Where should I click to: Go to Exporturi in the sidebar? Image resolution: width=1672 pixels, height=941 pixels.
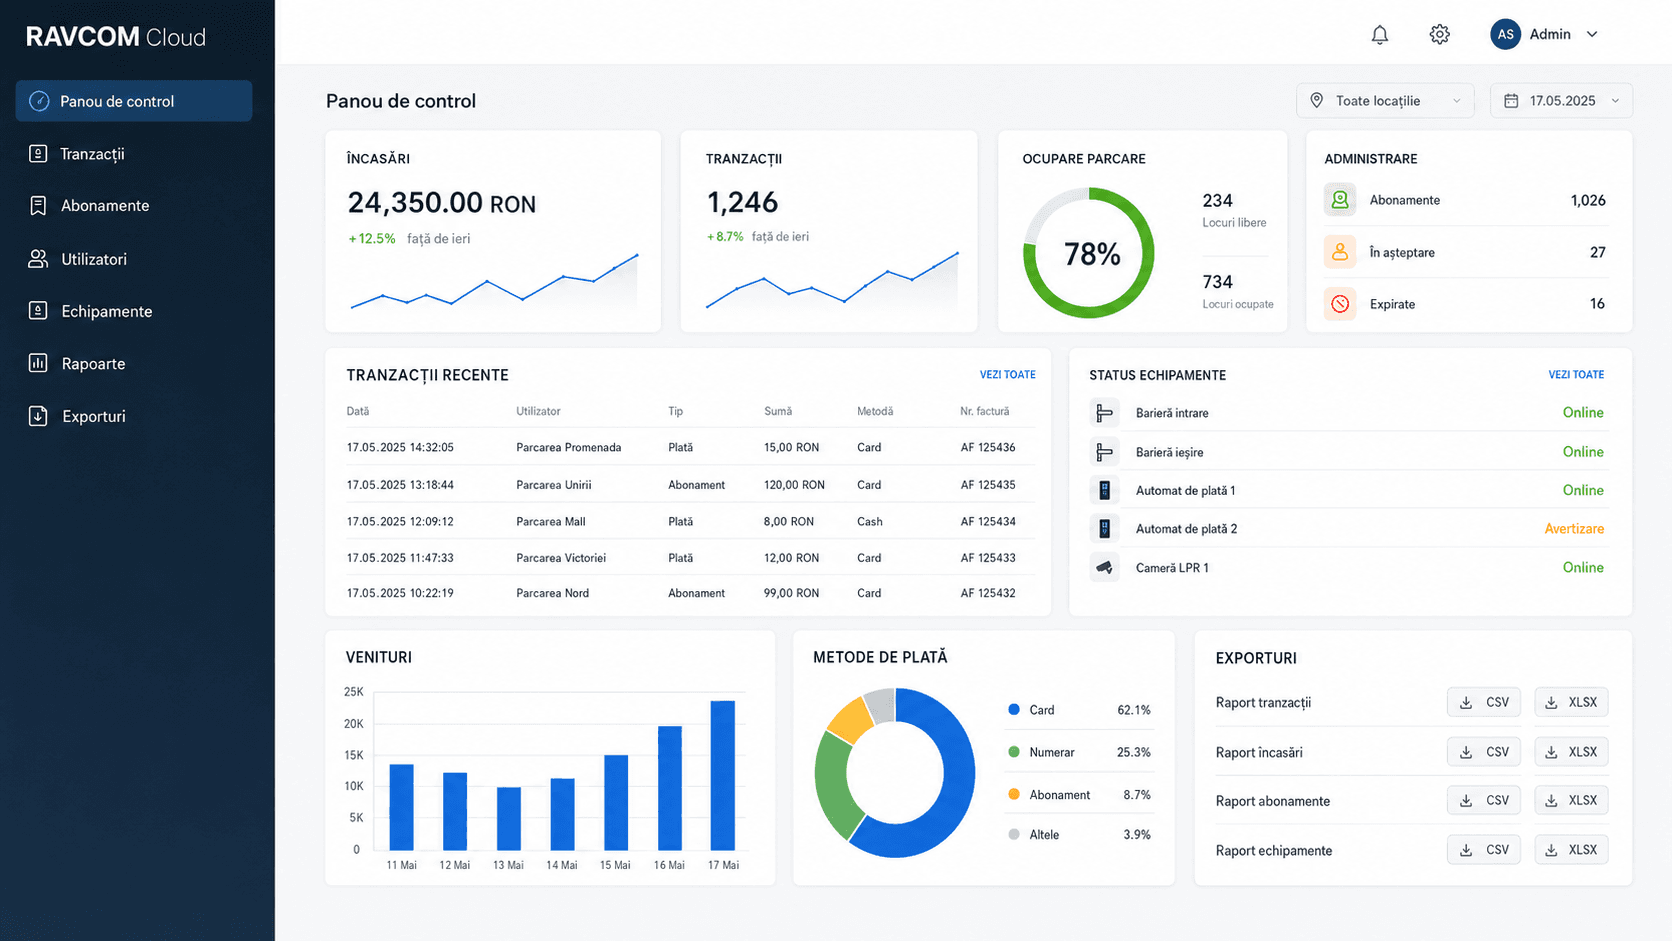(x=134, y=416)
